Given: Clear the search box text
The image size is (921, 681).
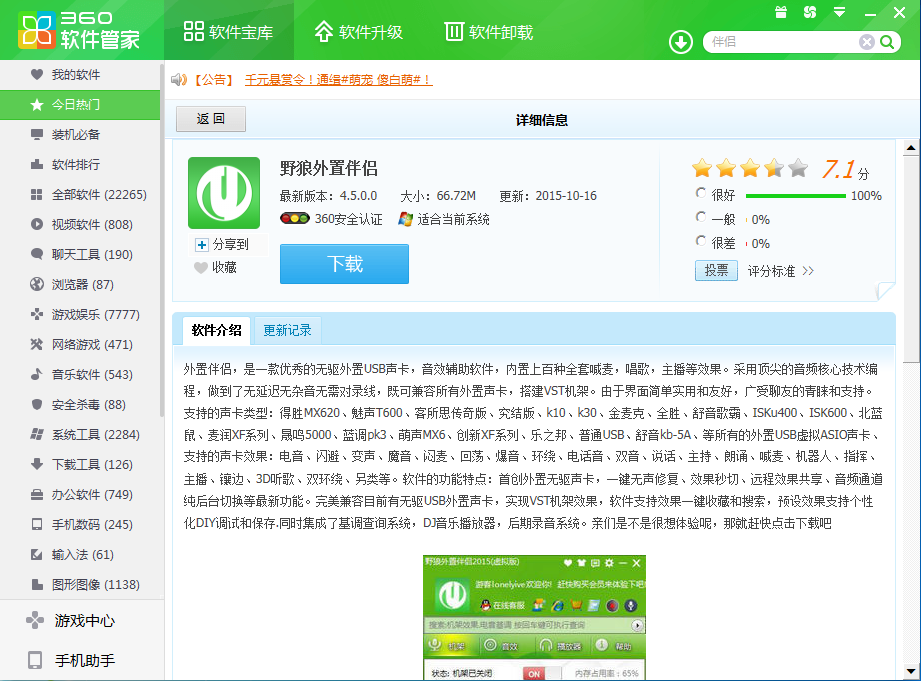Looking at the screenshot, I should pos(866,42).
